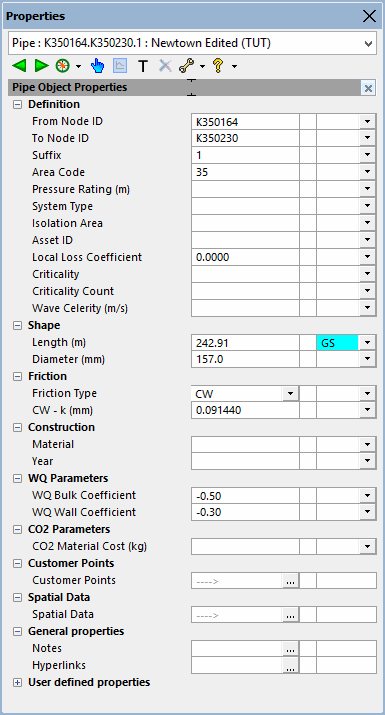
Task: Click the Suffix value field
Action: [x=245, y=155]
